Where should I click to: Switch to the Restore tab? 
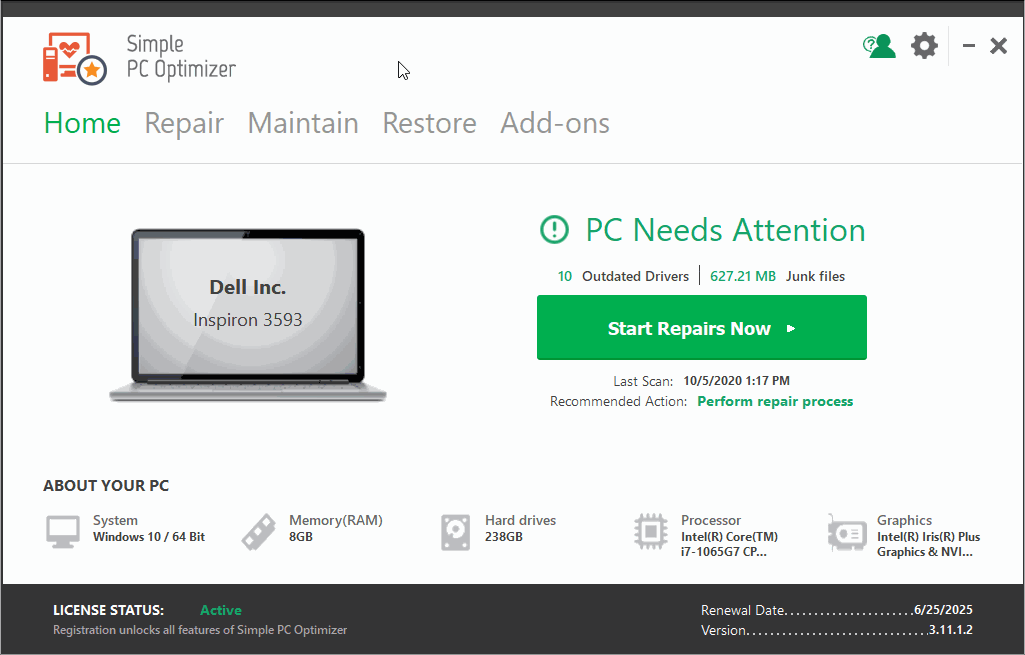(x=429, y=123)
